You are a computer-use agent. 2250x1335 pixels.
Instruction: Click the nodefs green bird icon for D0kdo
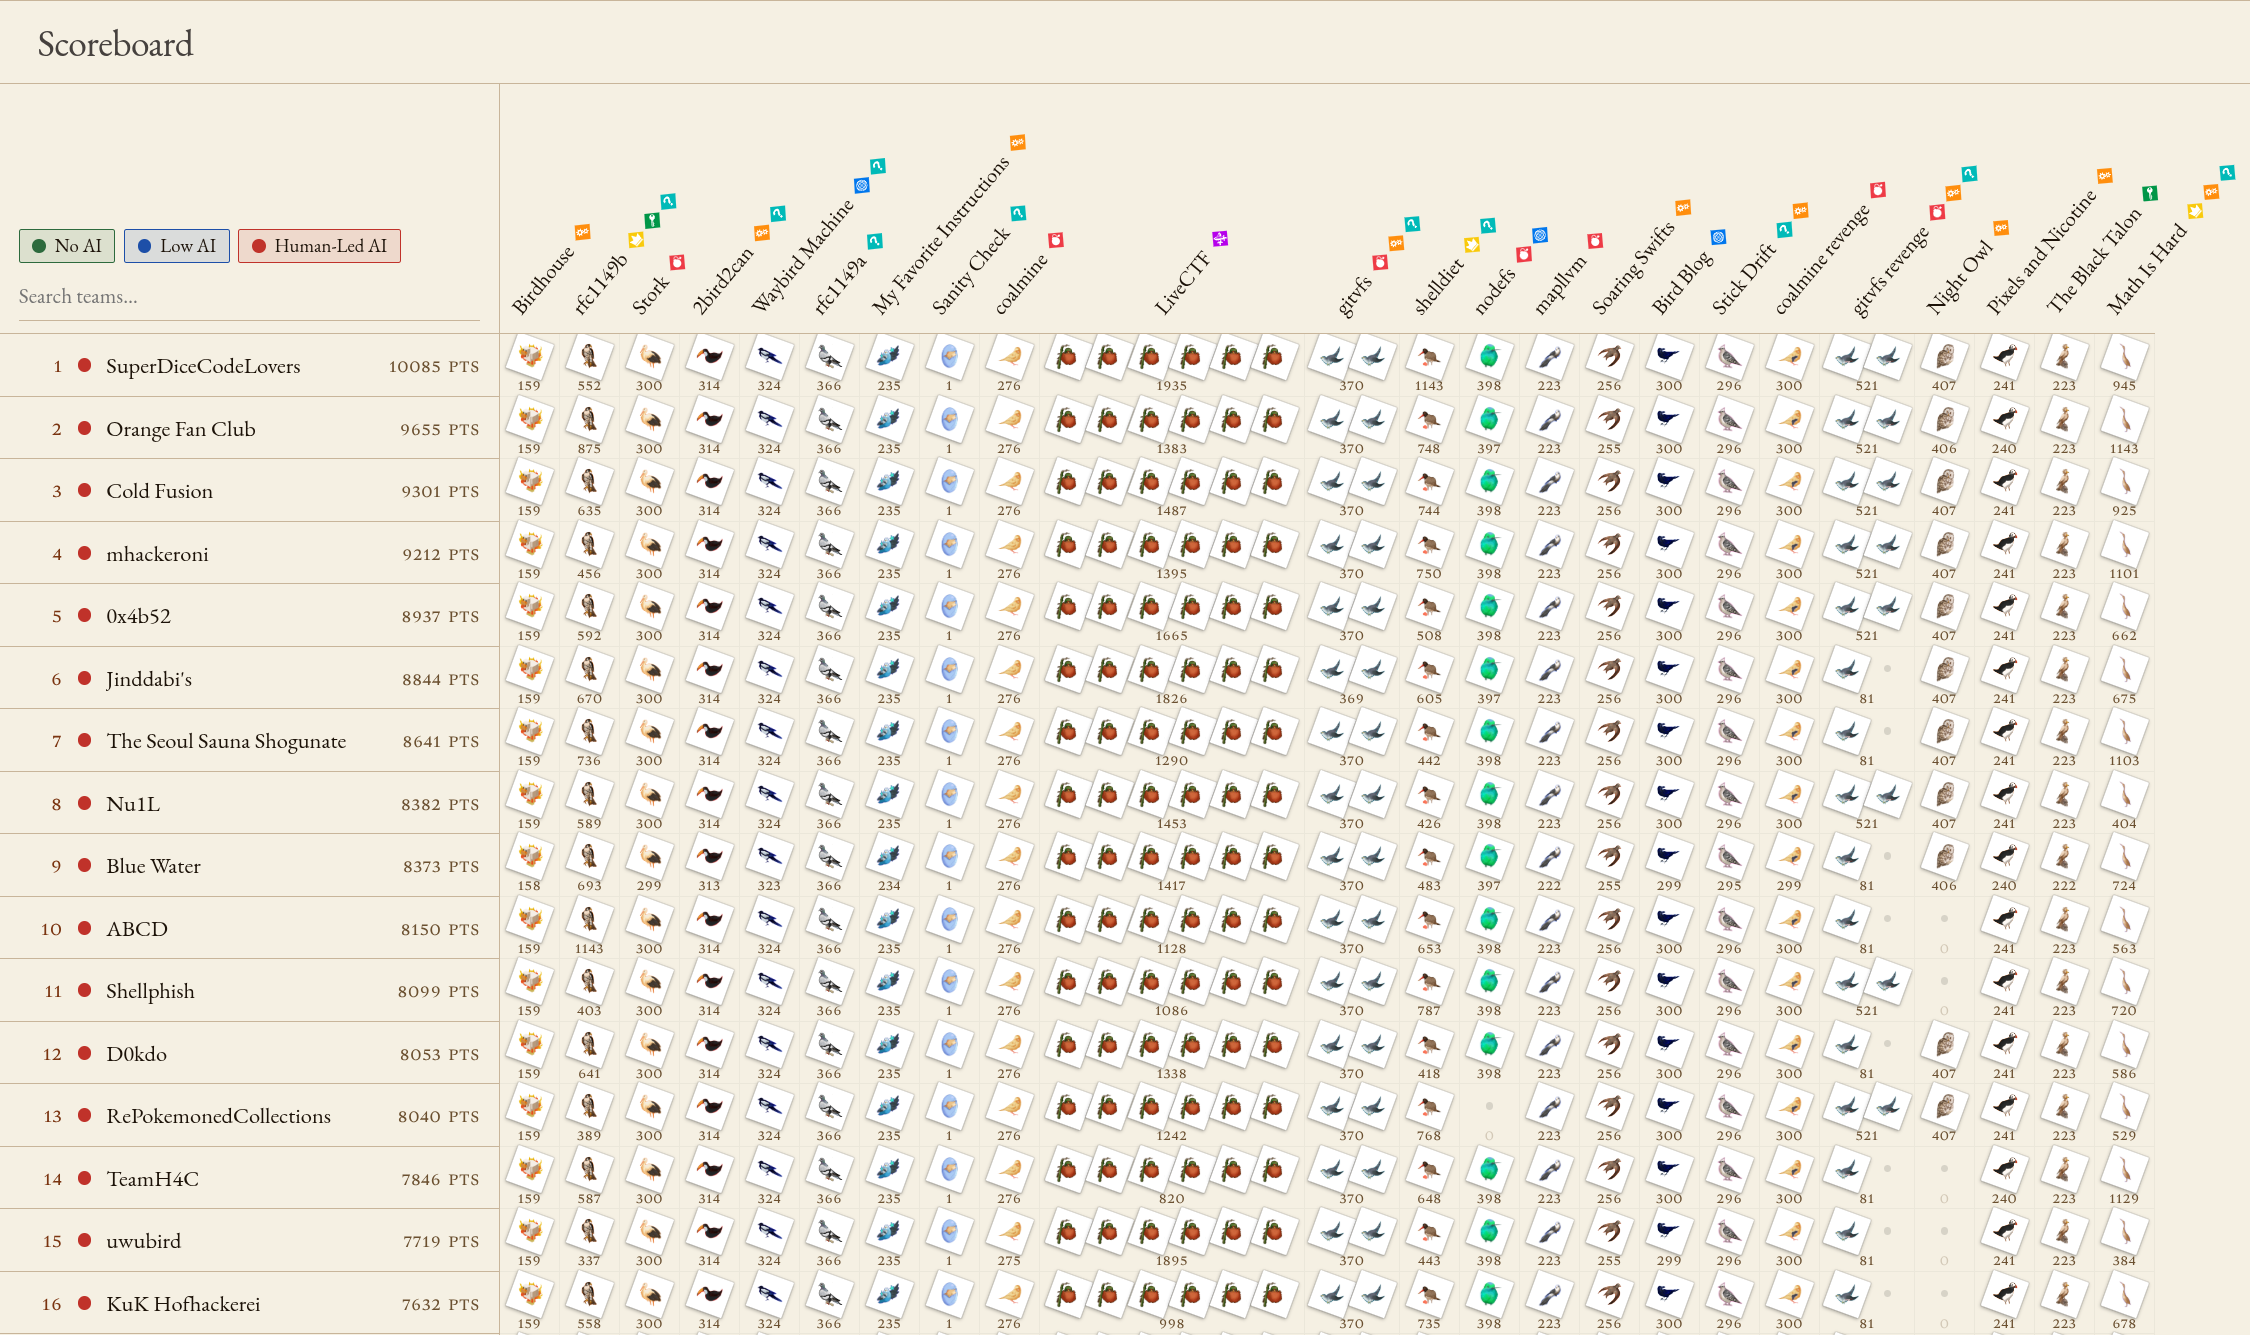click(x=1489, y=1045)
